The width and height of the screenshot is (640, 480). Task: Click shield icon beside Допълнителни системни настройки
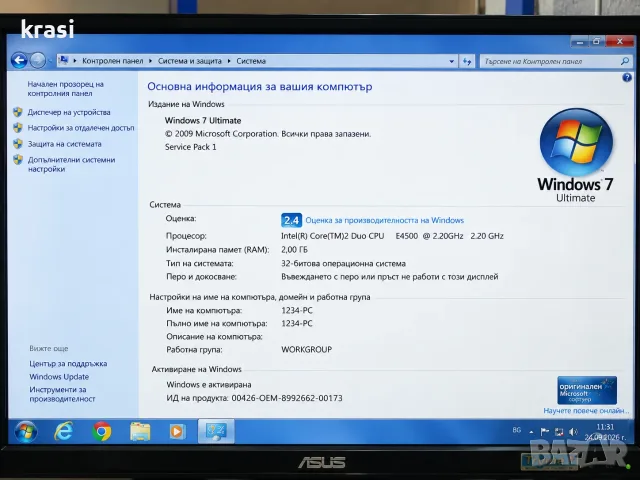pos(18,160)
